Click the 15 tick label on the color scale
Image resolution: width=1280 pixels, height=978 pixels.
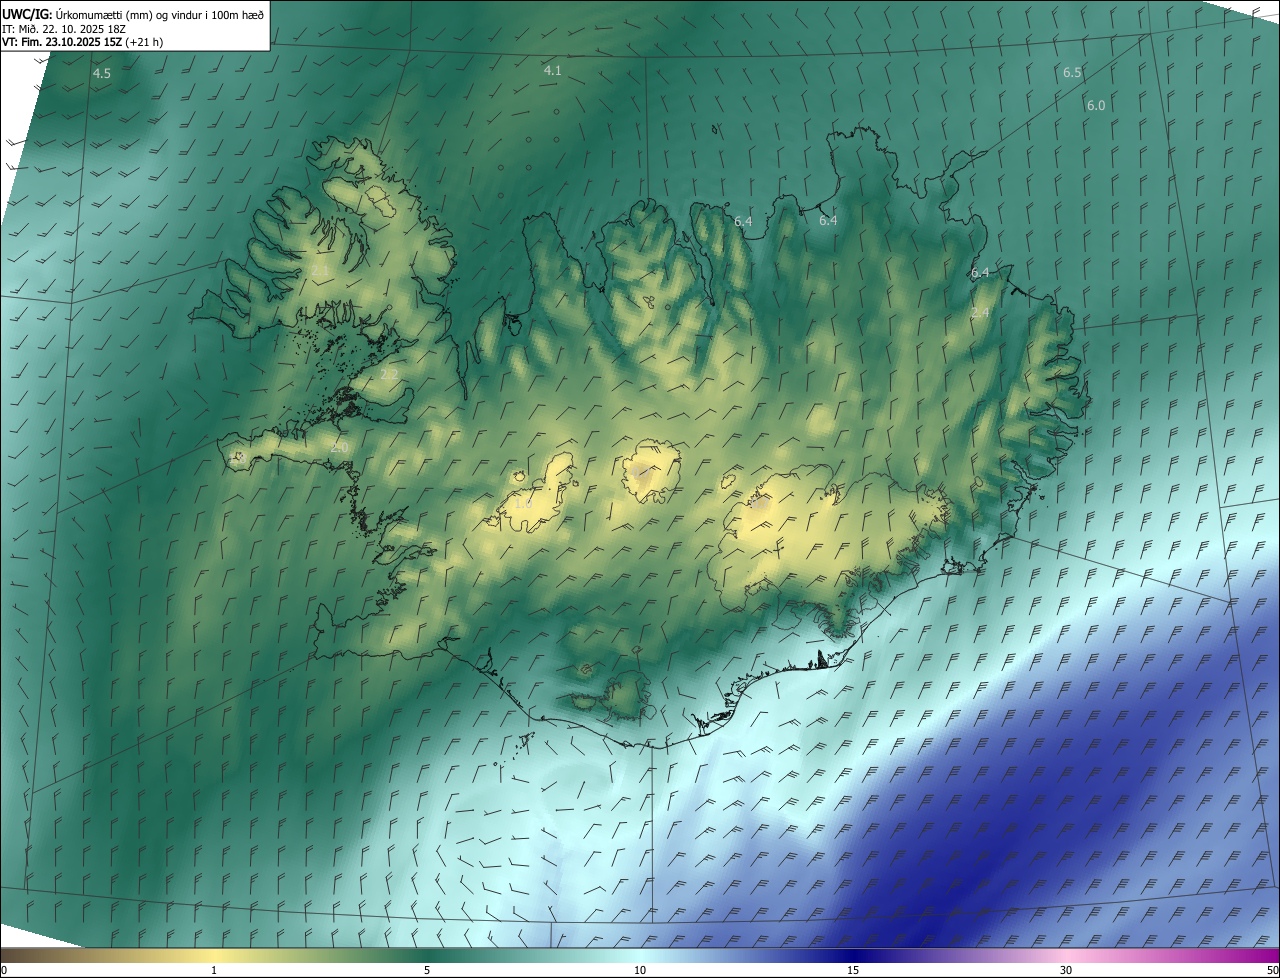click(x=853, y=970)
